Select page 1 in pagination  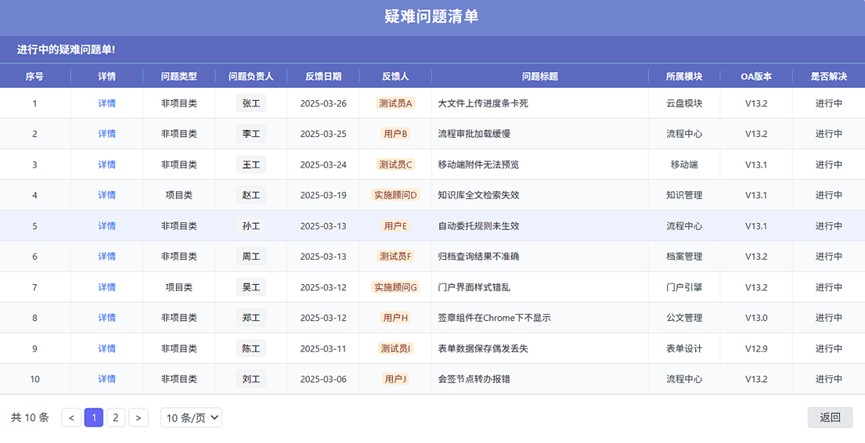(x=94, y=418)
